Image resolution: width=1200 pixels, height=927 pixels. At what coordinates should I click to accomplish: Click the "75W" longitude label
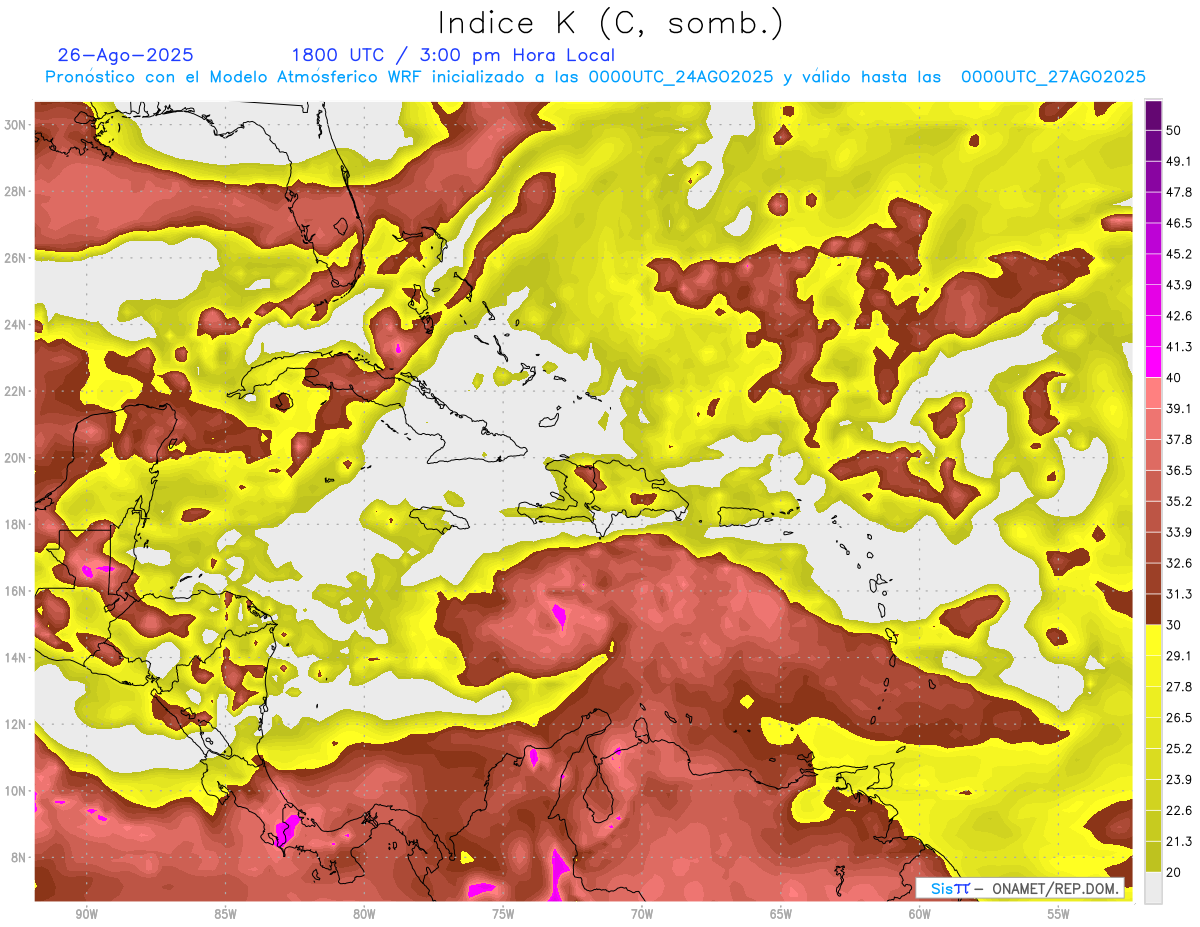tap(503, 914)
